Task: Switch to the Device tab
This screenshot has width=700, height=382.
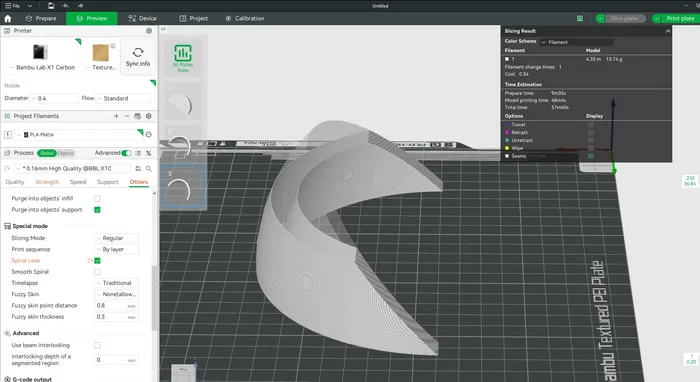Action: (x=142, y=18)
